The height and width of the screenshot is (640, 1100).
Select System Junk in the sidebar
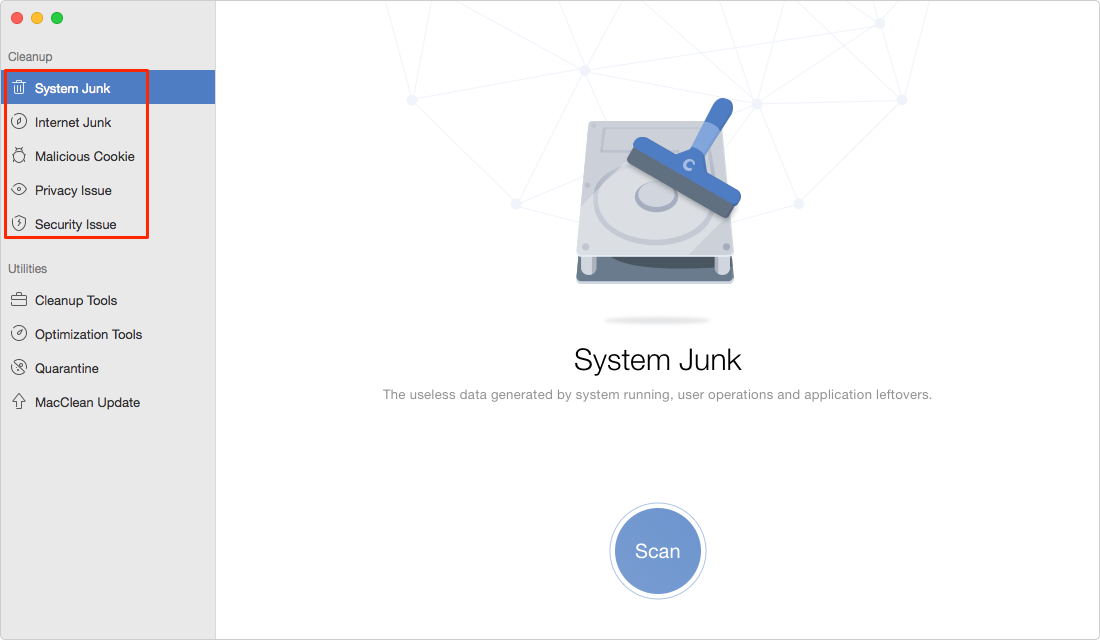click(108, 88)
